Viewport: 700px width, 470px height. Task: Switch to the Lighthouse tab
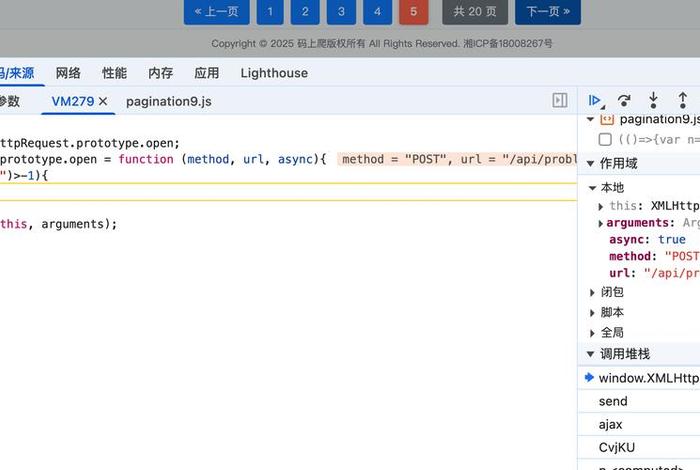274,73
